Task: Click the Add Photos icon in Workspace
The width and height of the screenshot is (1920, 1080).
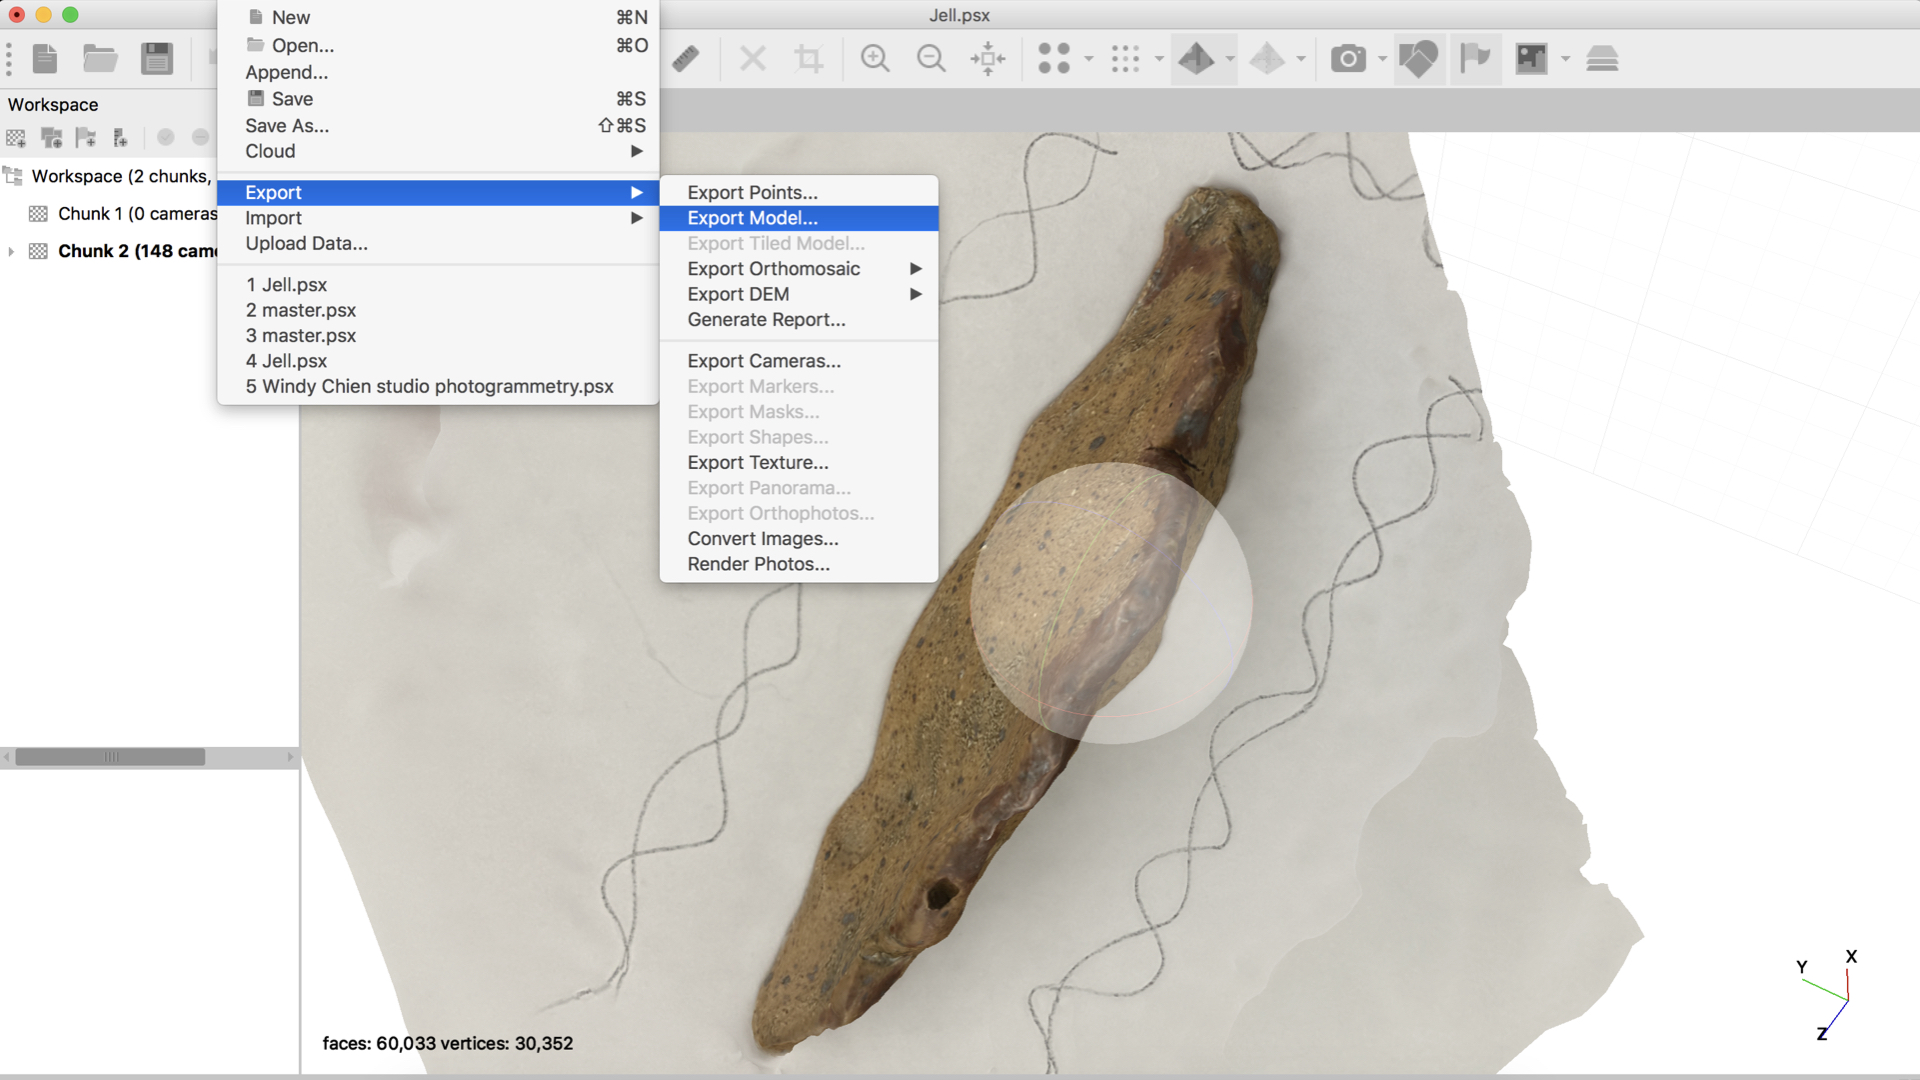Action: pyautogui.click(x=51, y=138)
